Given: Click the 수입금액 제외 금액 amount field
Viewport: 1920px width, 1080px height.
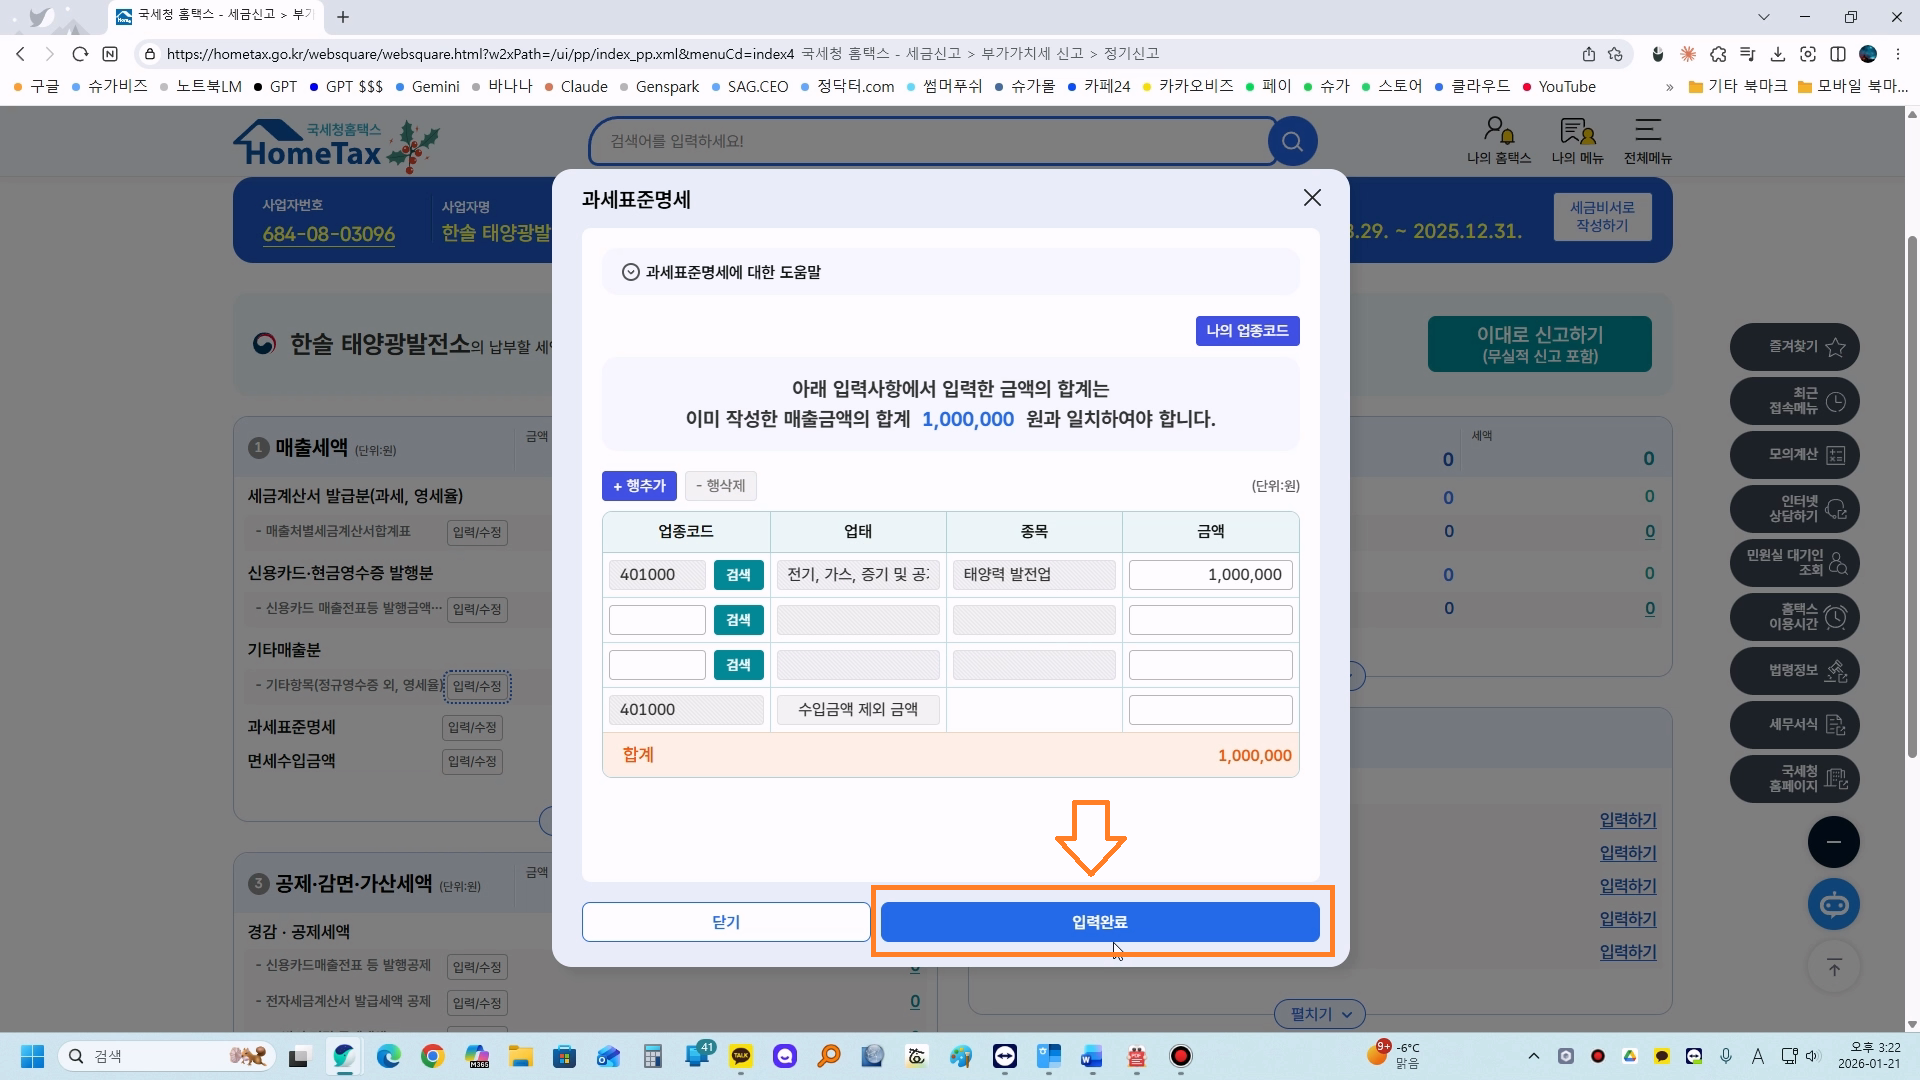Looking at the screenshot, I should 1210,710.
